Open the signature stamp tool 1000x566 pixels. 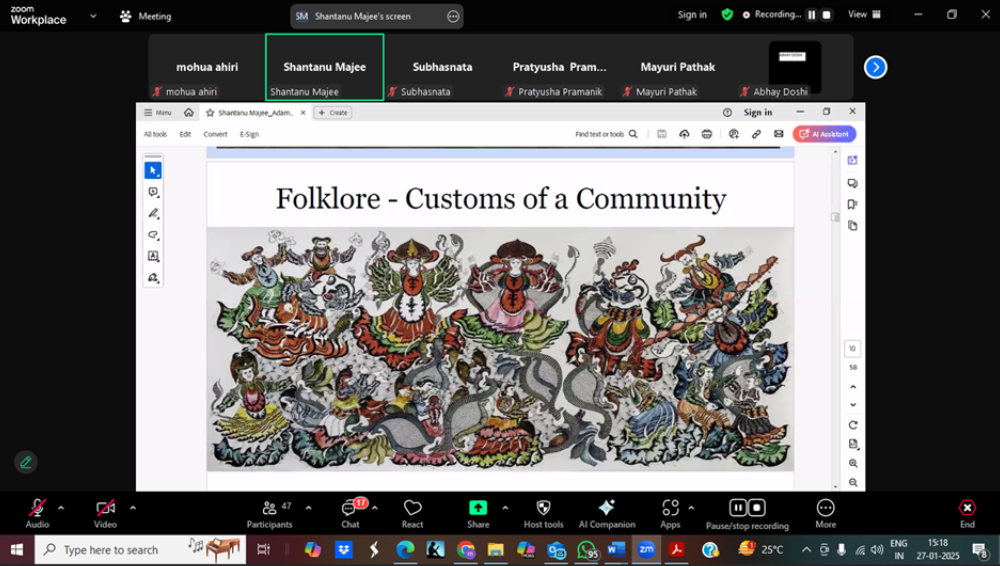[x=153, y=278]
